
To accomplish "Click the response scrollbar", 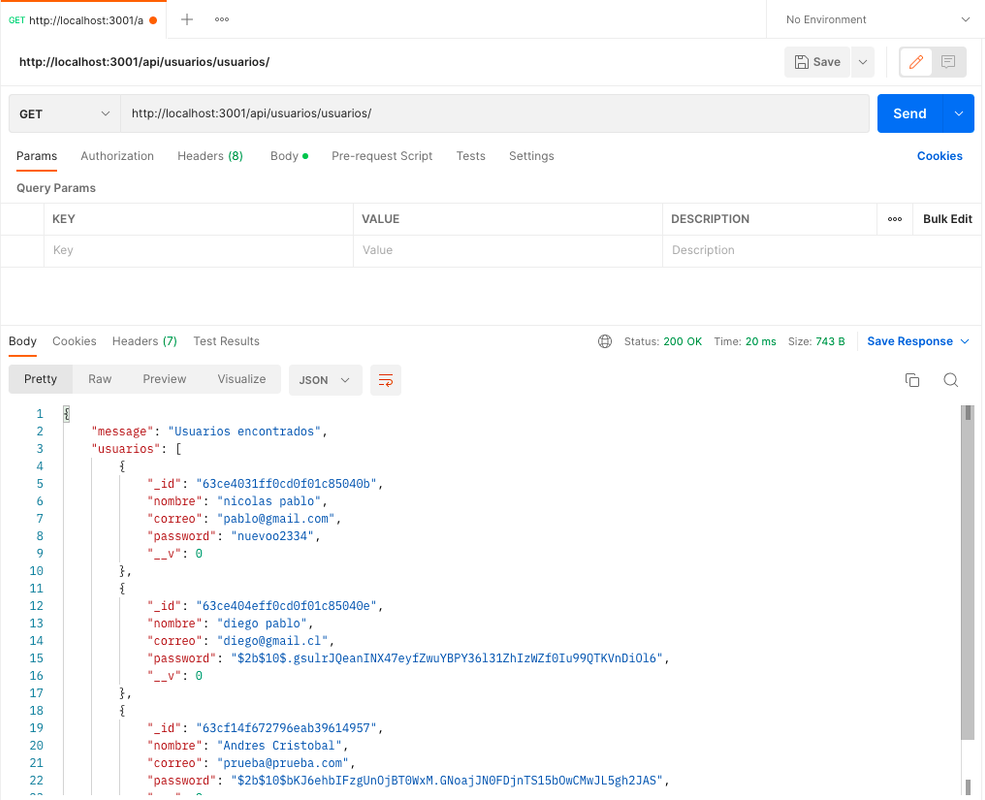I will [x=967, y=571].
